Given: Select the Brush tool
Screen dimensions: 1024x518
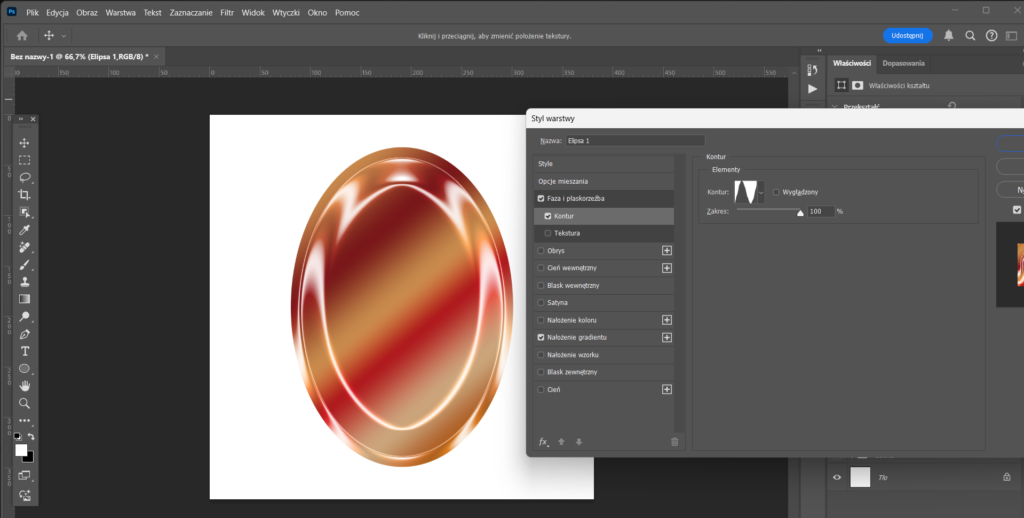Looking at the screenshot, I should click(x=24, y=265).
